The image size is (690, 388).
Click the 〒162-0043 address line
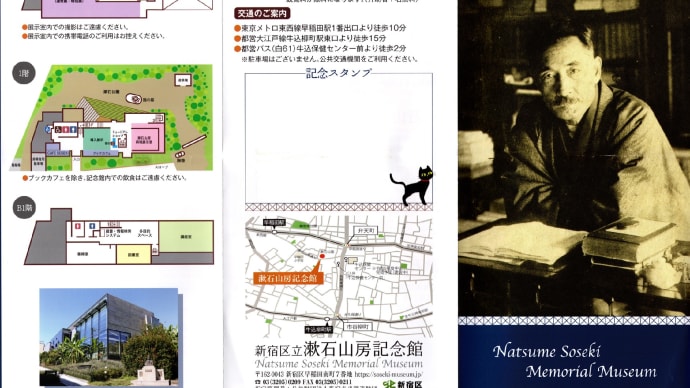[x=303, y=374]
